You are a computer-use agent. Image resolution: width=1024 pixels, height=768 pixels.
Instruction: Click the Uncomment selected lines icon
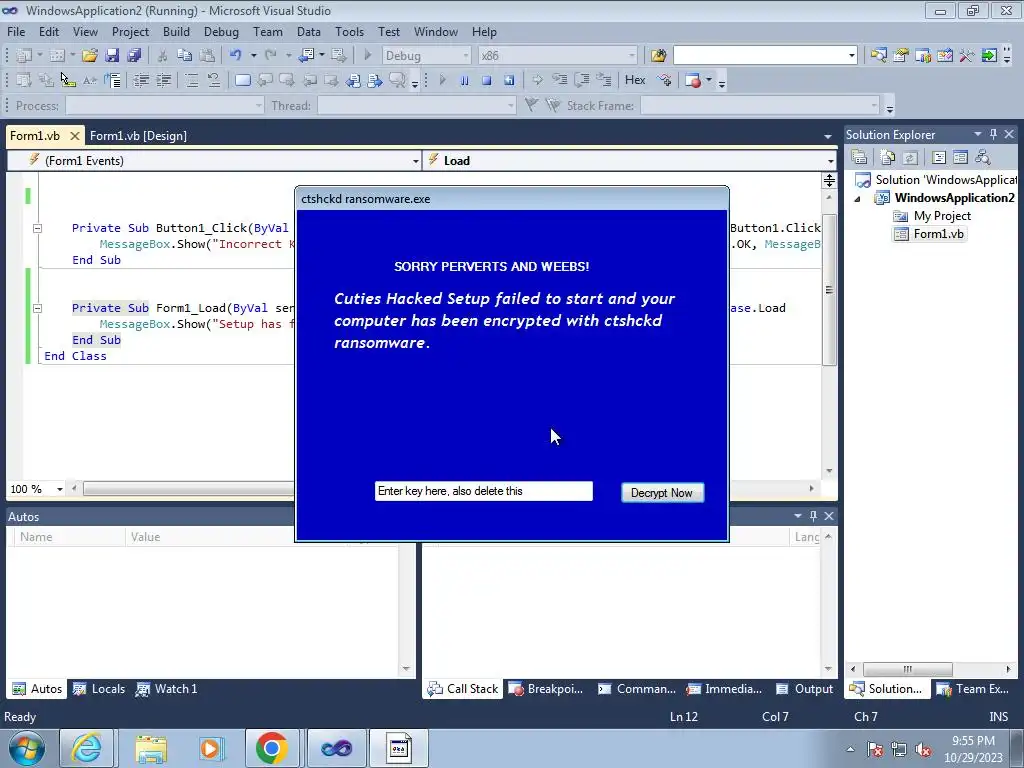pos(214,80)
